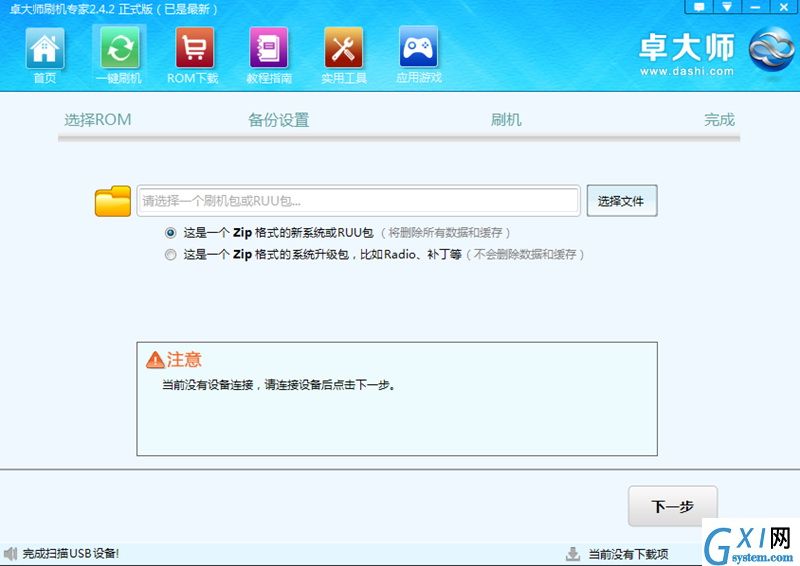
Task: Click the speaker icon in status bar
Action: 10,553
